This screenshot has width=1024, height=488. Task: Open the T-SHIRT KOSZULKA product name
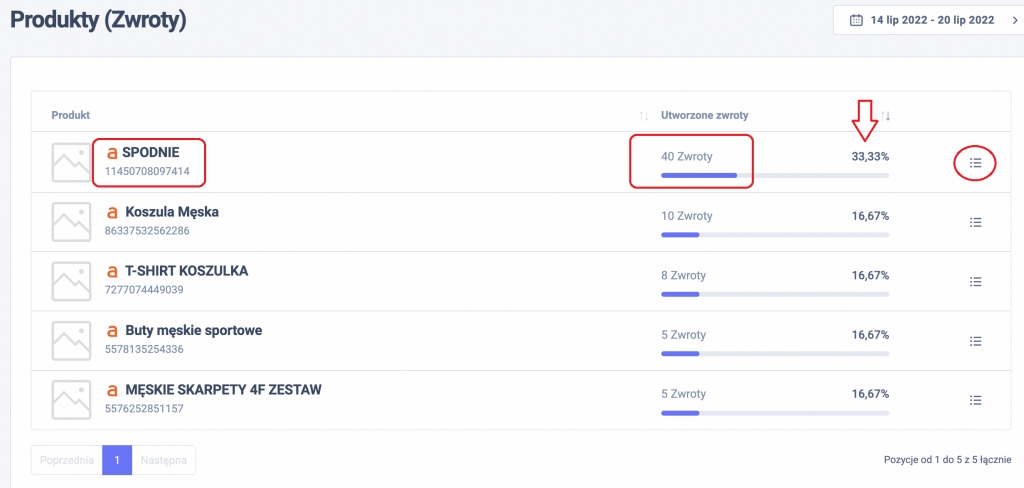point(186,271)
